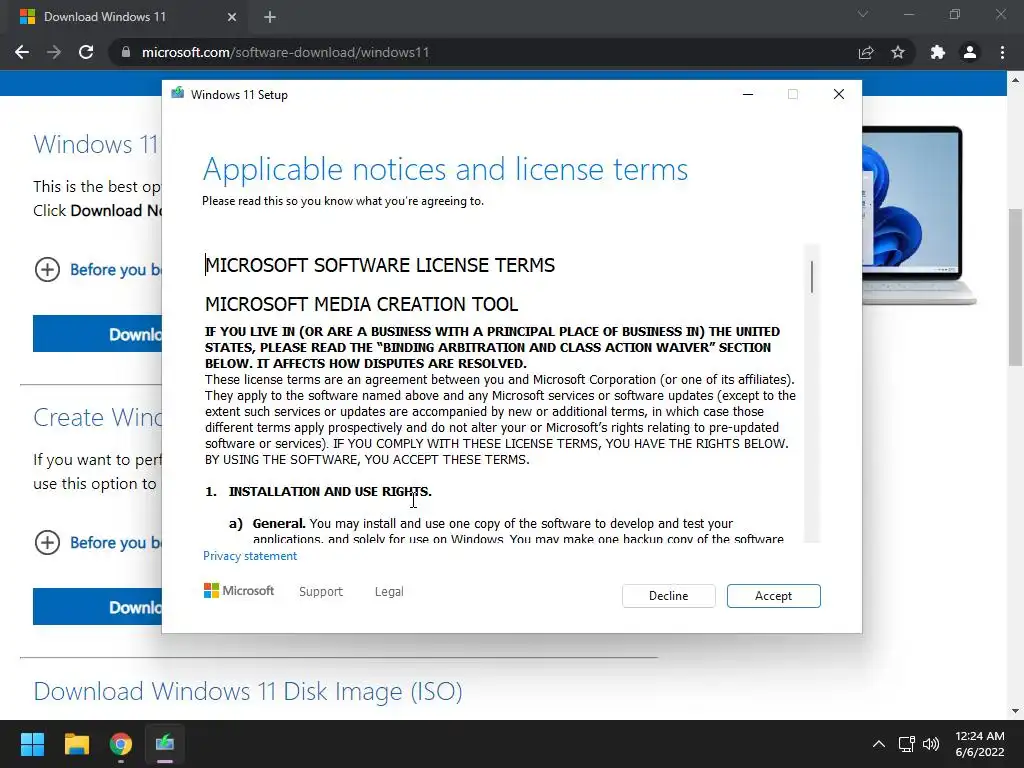
Task: Minimize the Windows 11 Setup window
Action: point(748,94)
